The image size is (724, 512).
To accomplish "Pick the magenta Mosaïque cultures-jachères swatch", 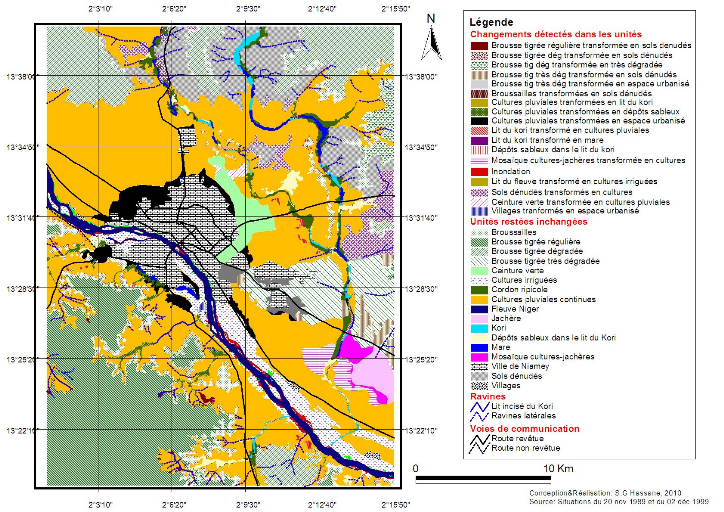I will [x=479, y=357].
